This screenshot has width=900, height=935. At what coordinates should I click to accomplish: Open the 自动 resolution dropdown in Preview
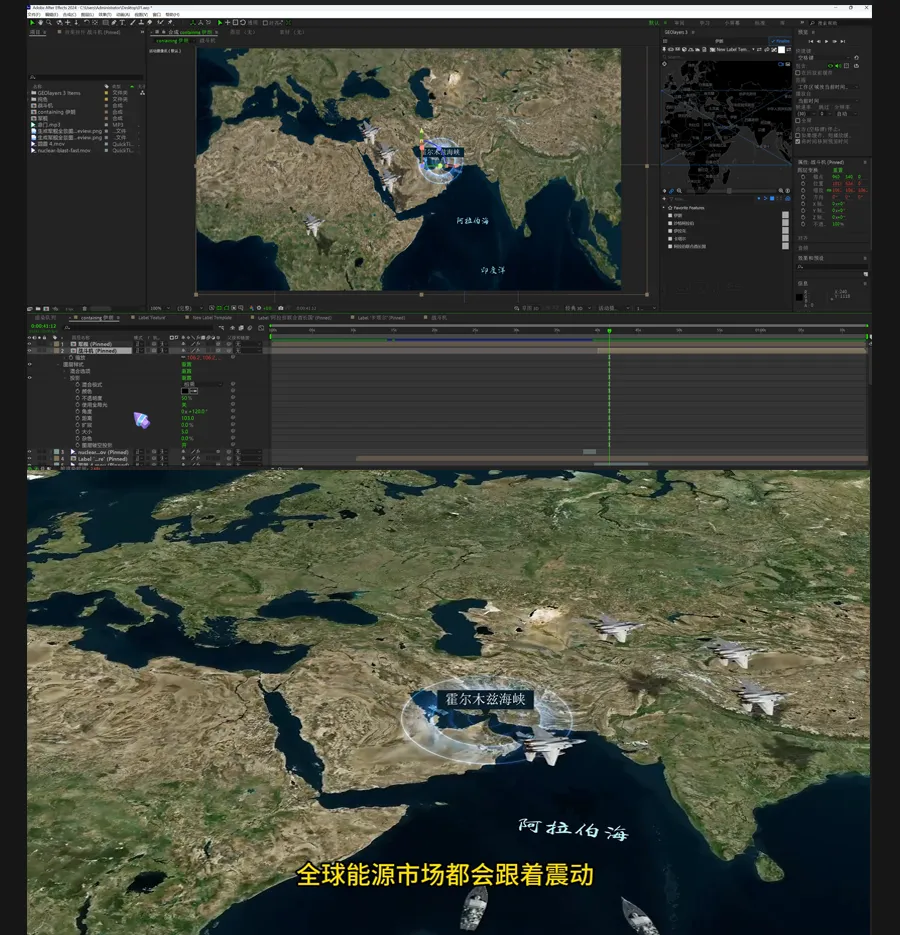(846, 114)
